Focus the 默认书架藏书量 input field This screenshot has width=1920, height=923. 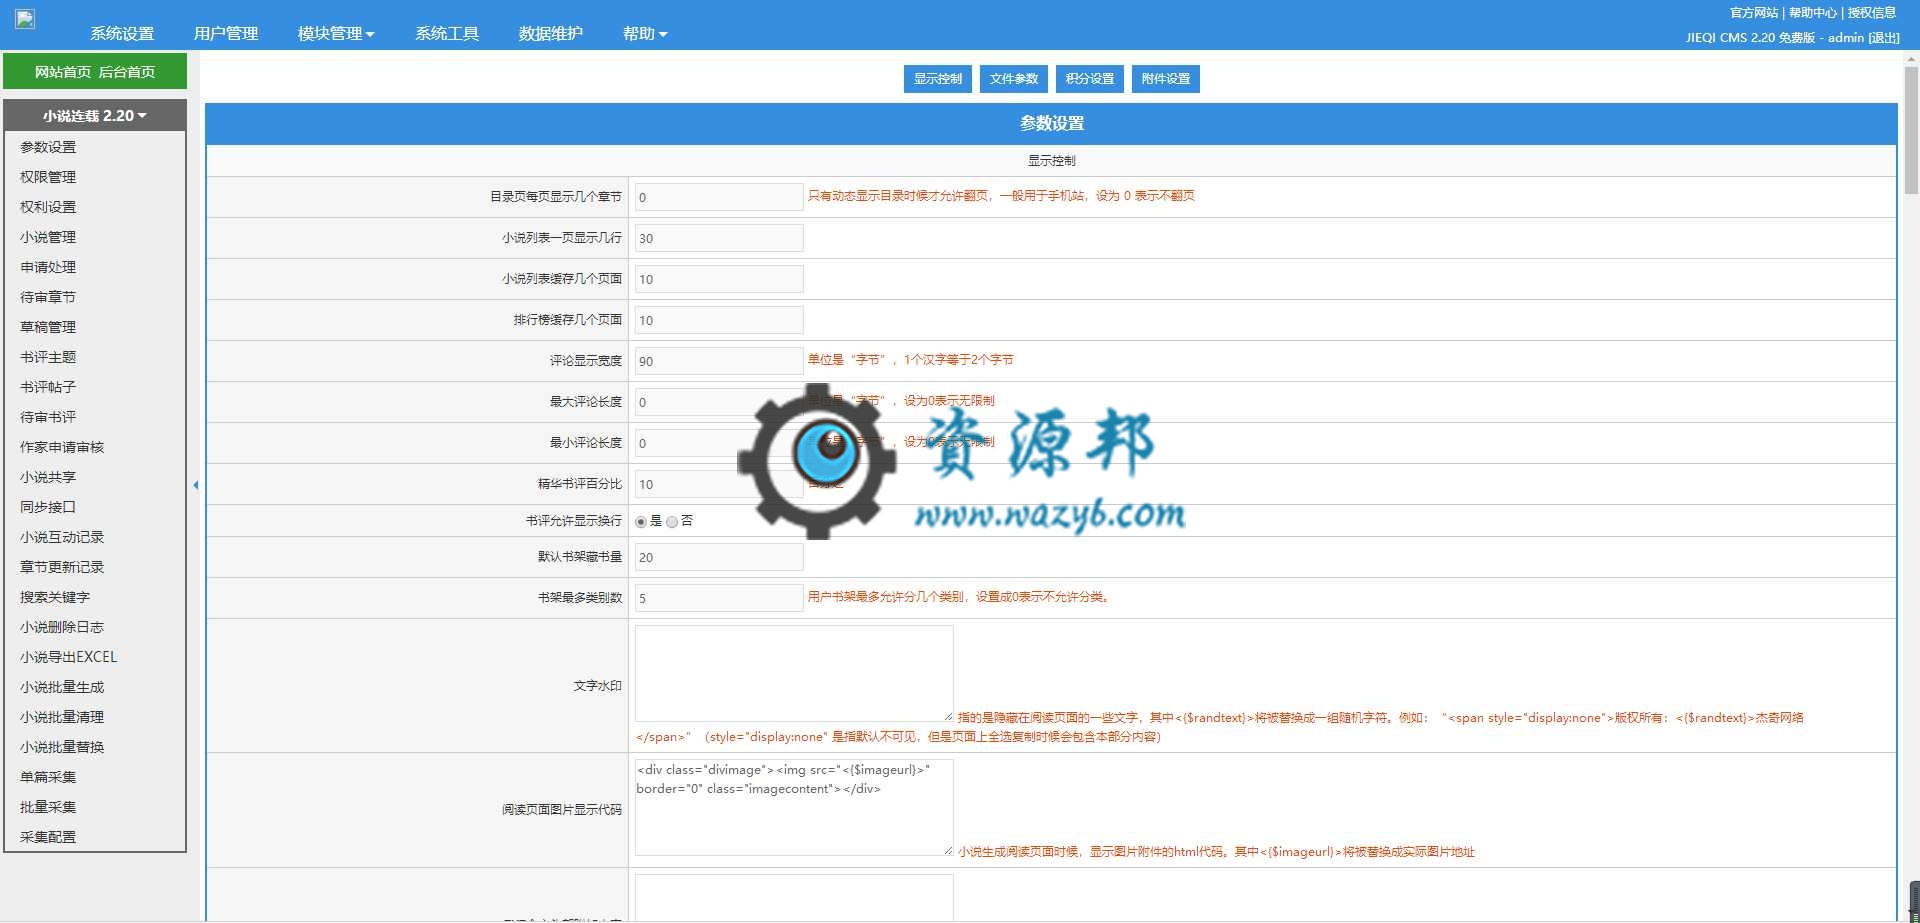pyautogui.click(x=719, y=557)
